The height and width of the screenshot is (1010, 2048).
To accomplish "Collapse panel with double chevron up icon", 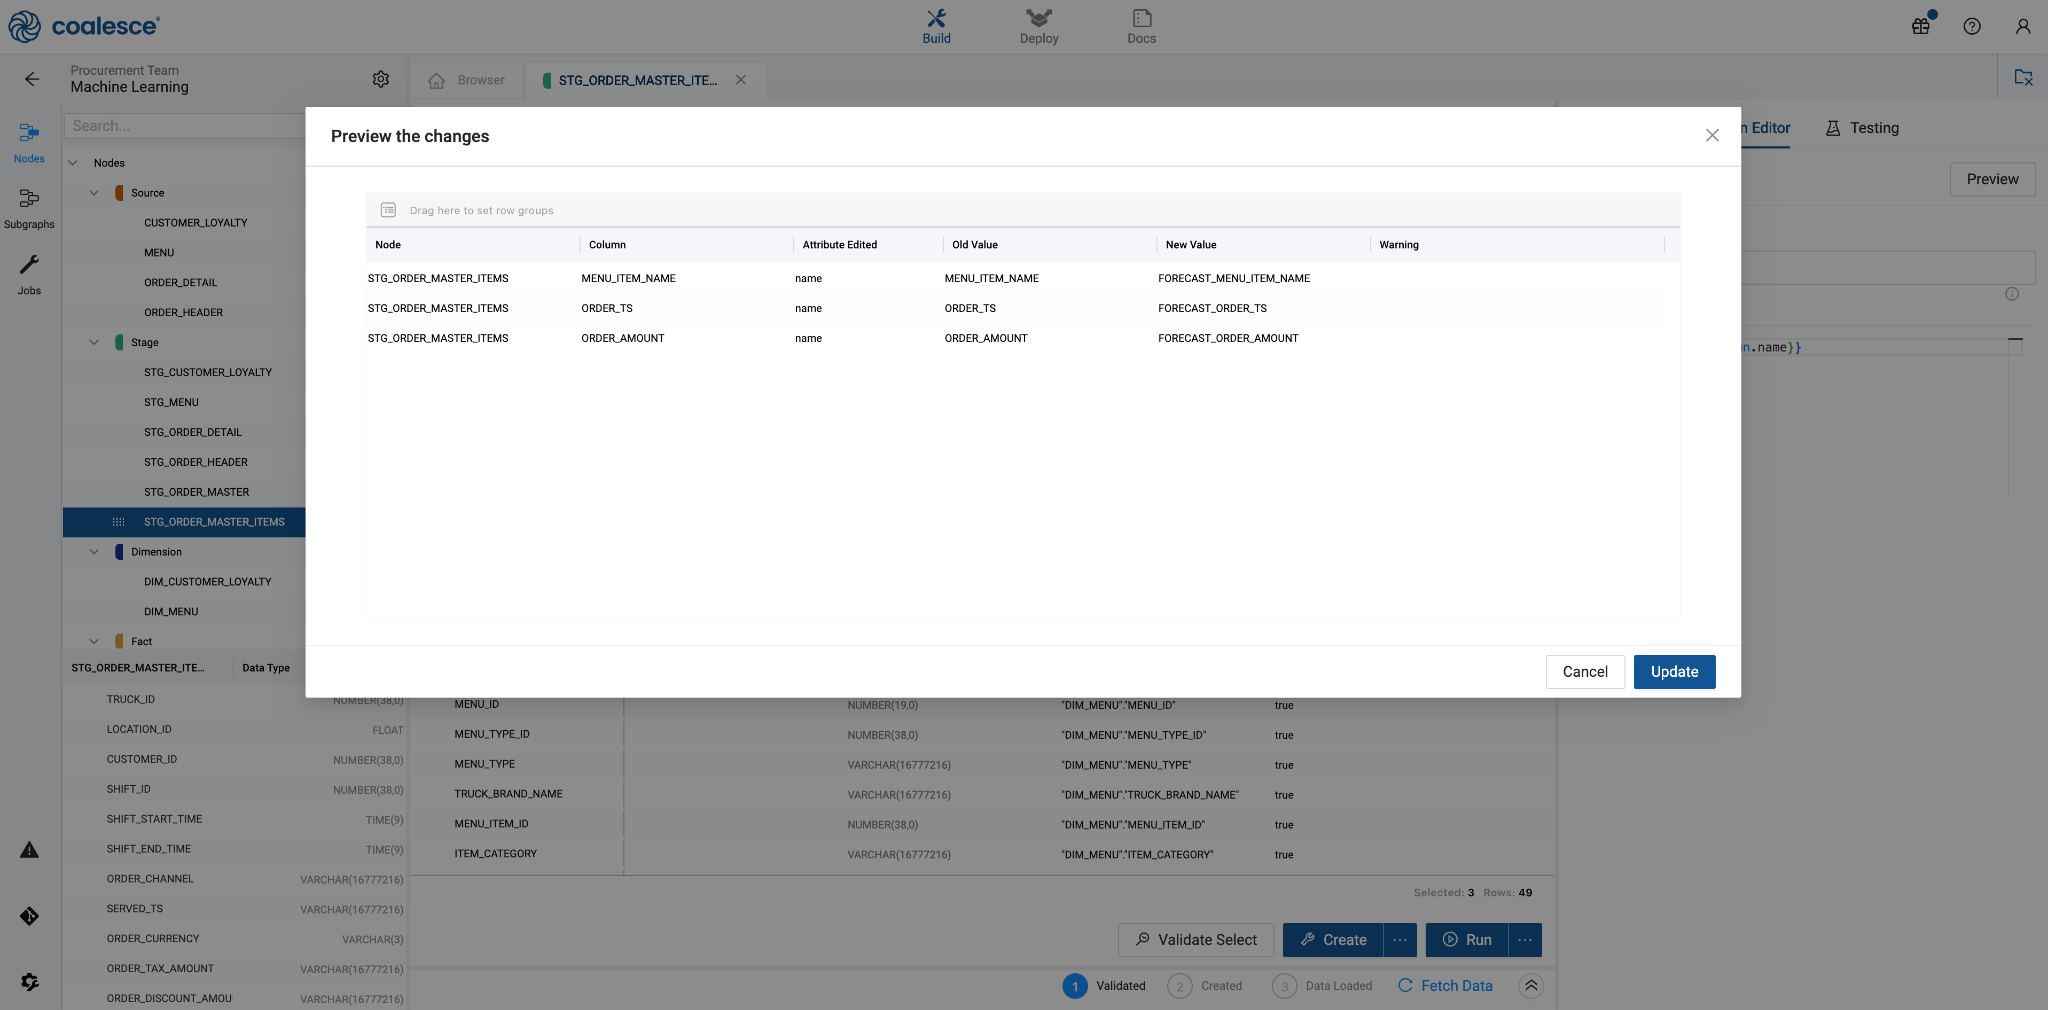I will point(1531,986).
